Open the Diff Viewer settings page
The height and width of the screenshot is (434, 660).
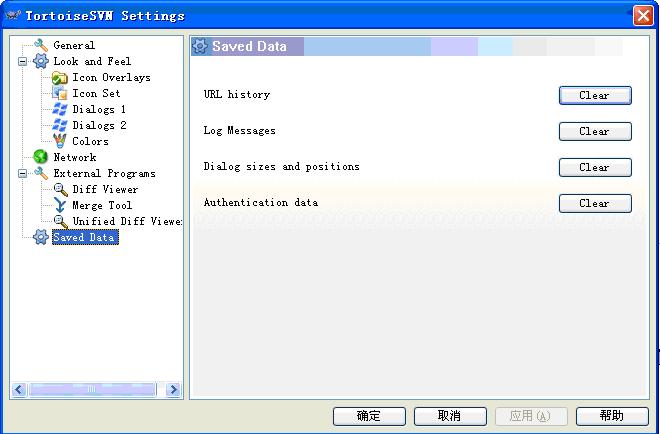pos(105,189)
